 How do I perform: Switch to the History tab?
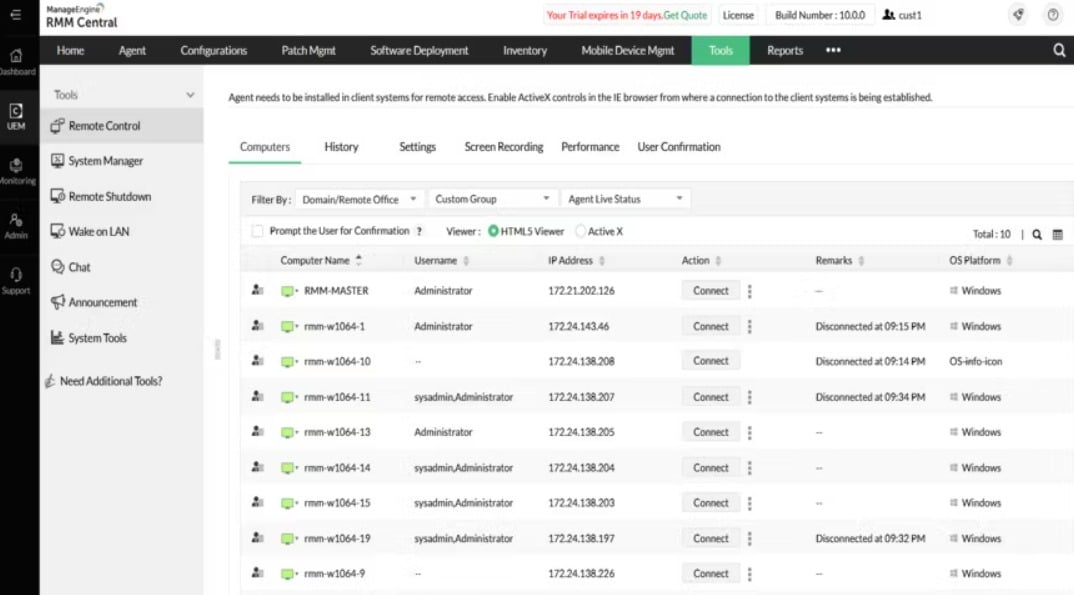pyautogui.click(x=341, y=147)
